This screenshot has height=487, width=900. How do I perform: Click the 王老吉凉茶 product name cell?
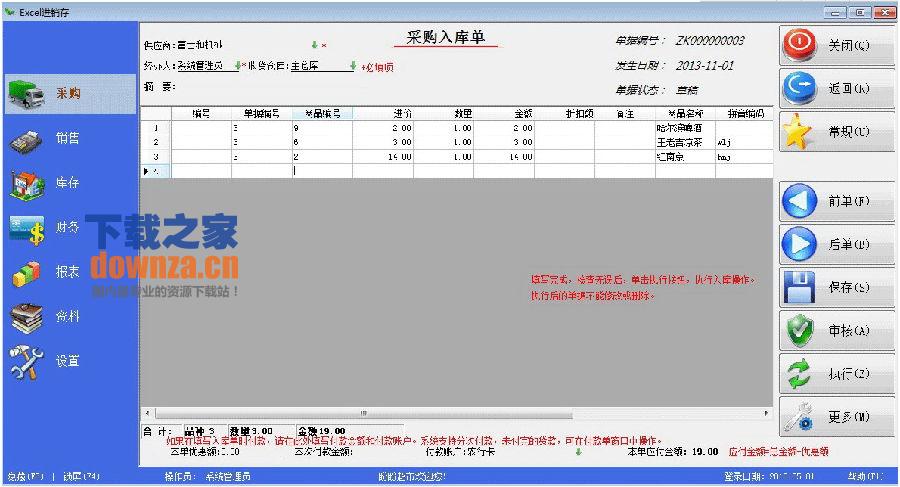685,142
